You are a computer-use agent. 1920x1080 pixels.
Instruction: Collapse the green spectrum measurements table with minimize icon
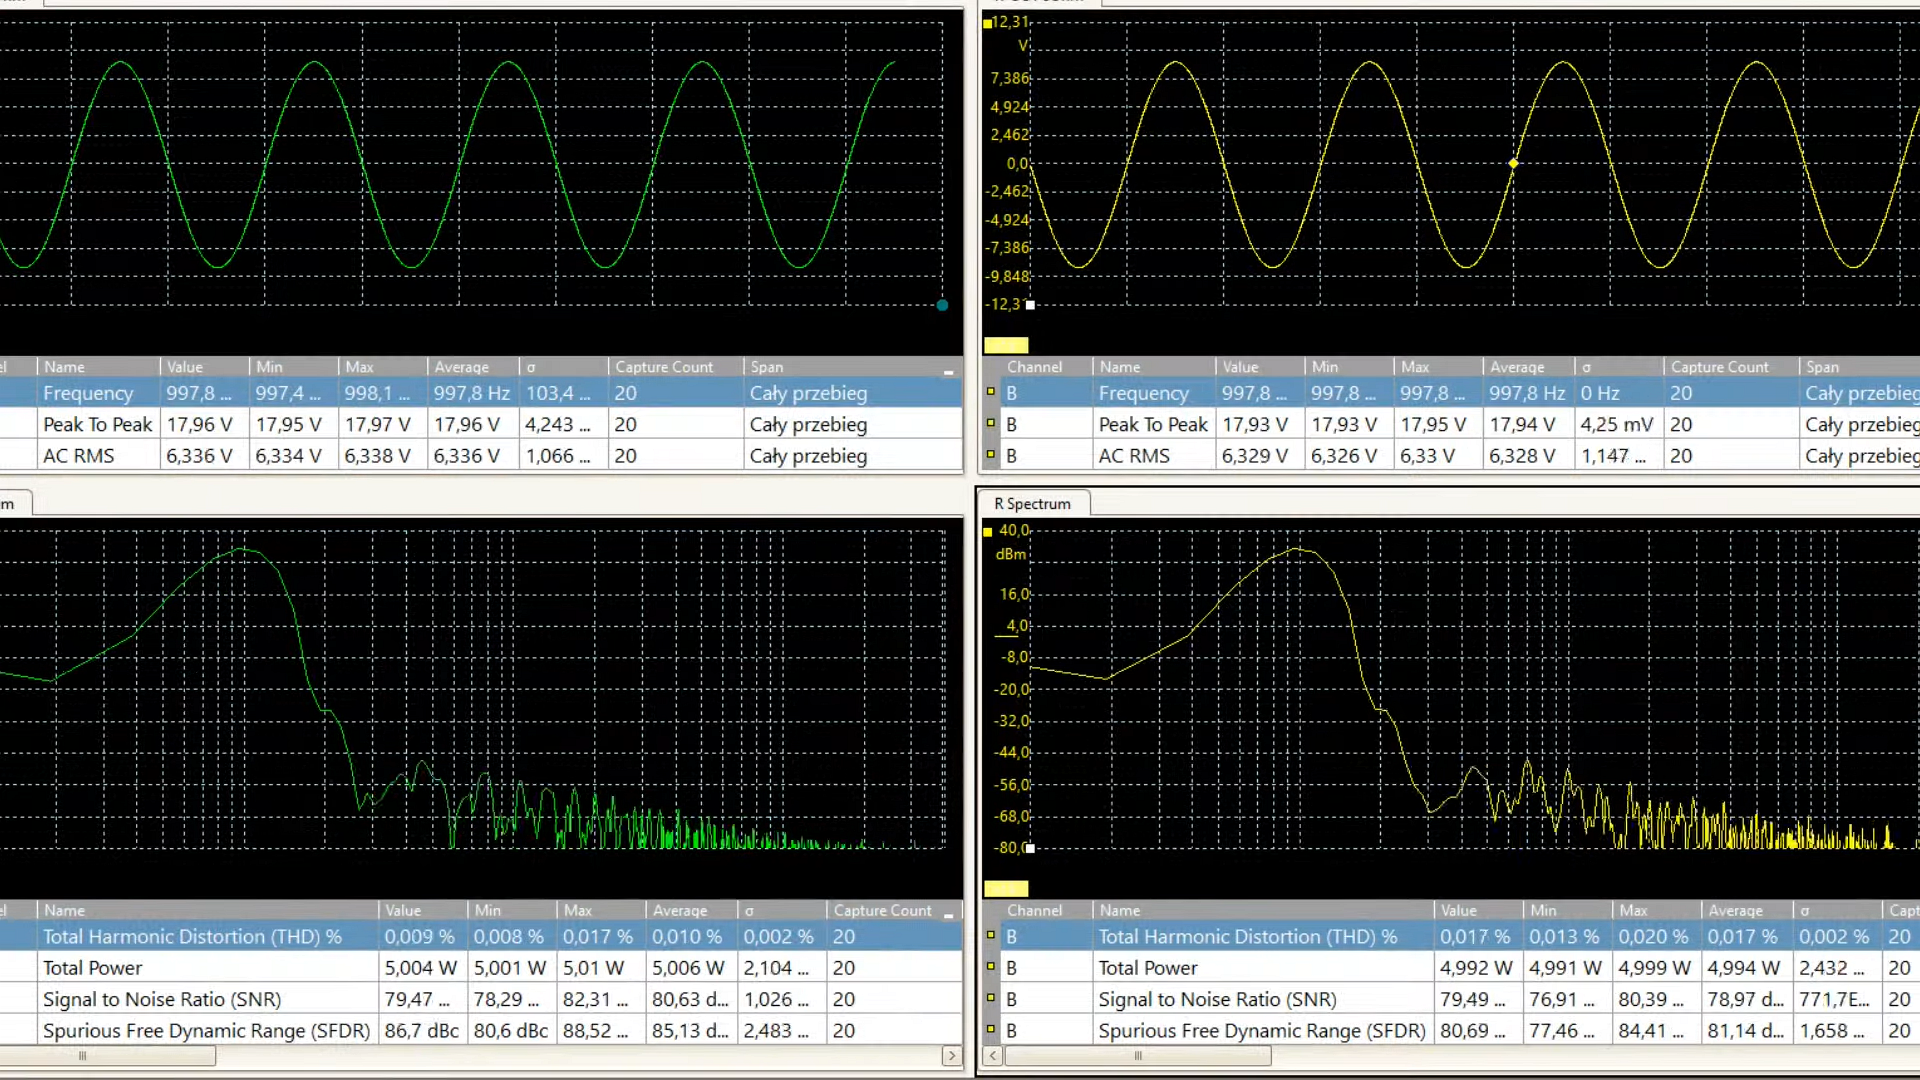pyautogui.click(x=948, y=915)
